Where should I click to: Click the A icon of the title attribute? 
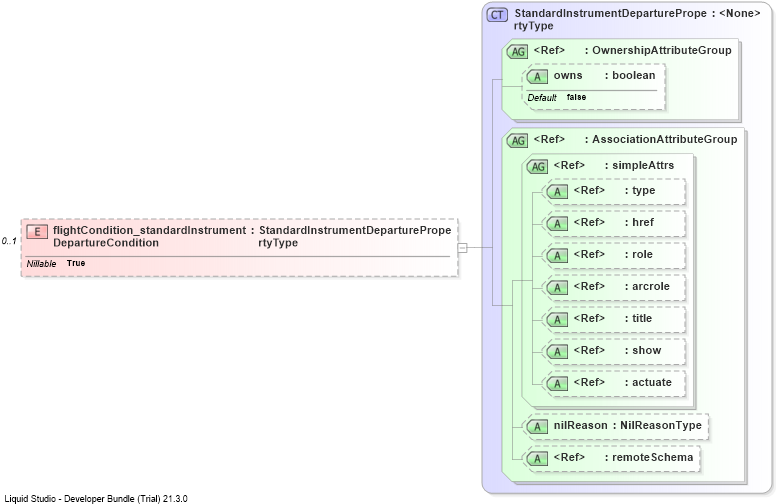tap(557, 320)
